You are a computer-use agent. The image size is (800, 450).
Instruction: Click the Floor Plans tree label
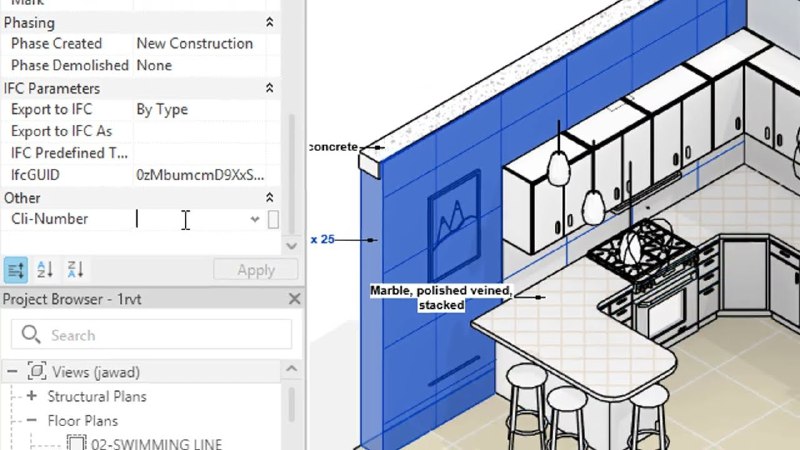coord(83,421)
